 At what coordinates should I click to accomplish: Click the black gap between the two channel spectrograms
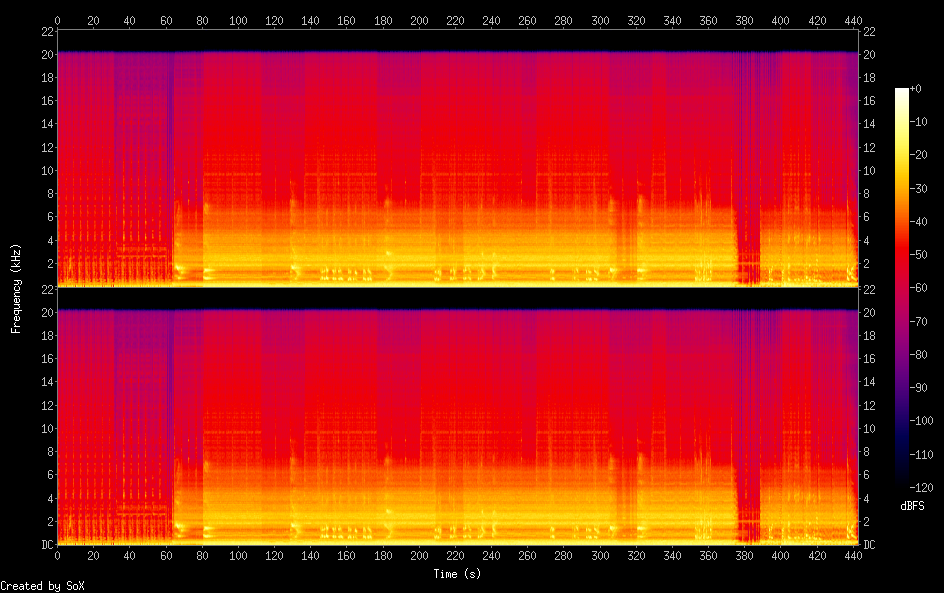(455, 298)
